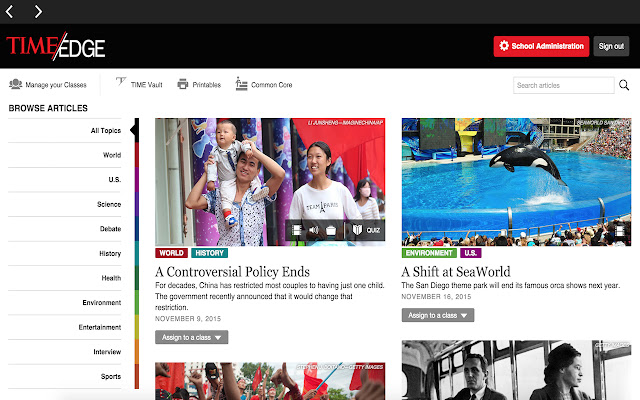Open Manage your Classes
Viewport: 640px width, 400px height.
point(48,84)
